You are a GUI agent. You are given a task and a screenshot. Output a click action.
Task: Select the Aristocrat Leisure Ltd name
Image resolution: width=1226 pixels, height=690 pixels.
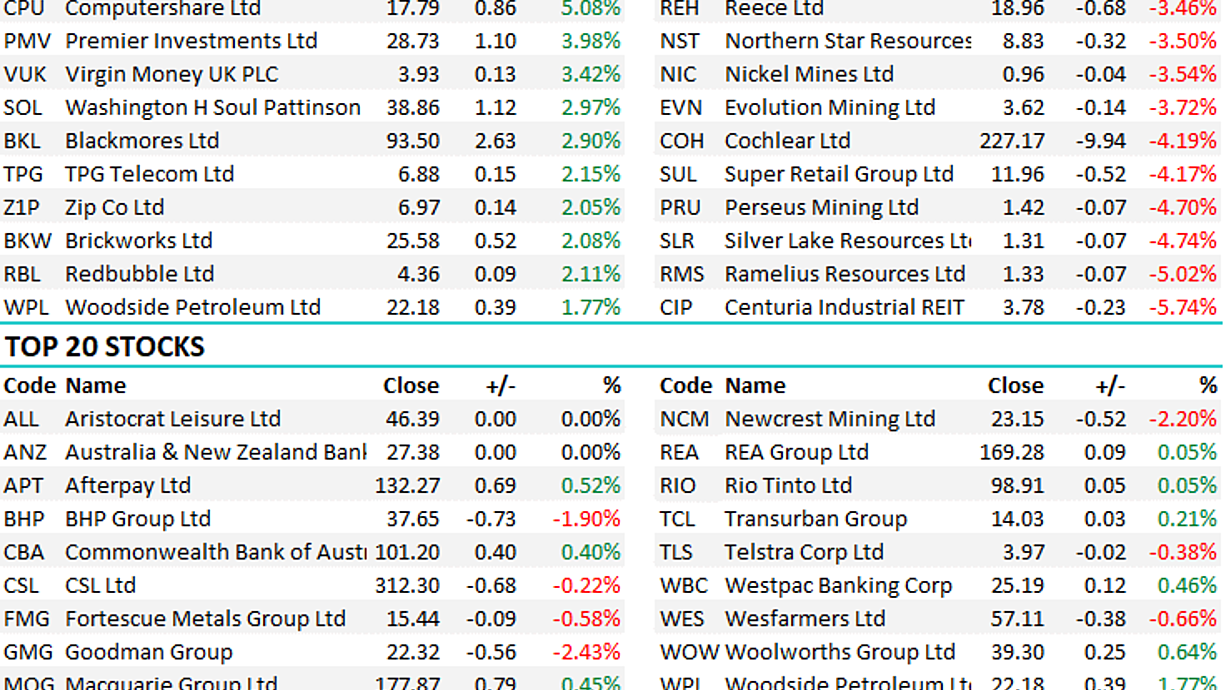click(173, 418)
